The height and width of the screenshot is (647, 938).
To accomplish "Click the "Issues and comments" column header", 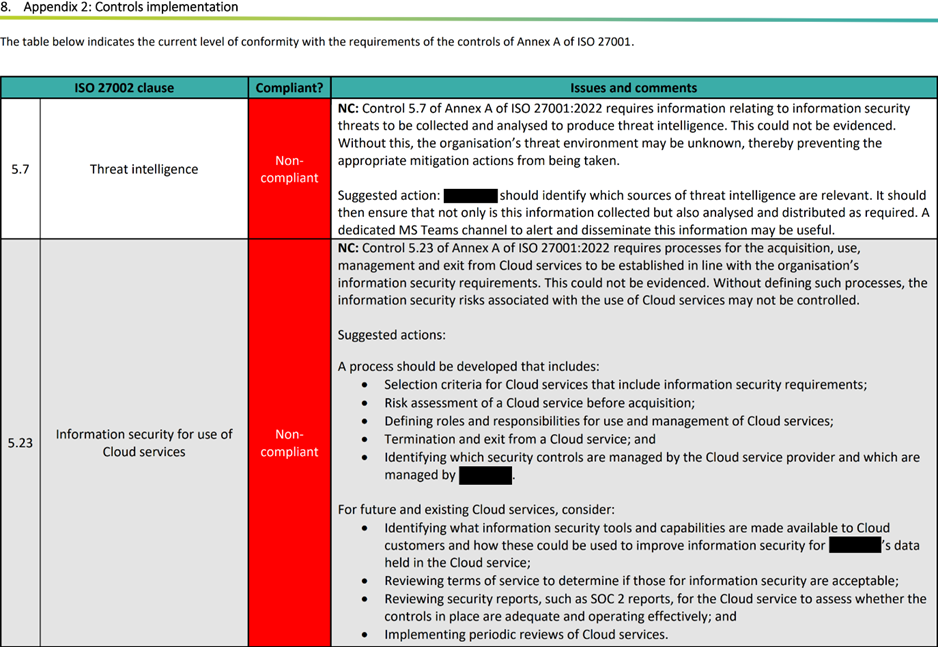I will [633, 88].
